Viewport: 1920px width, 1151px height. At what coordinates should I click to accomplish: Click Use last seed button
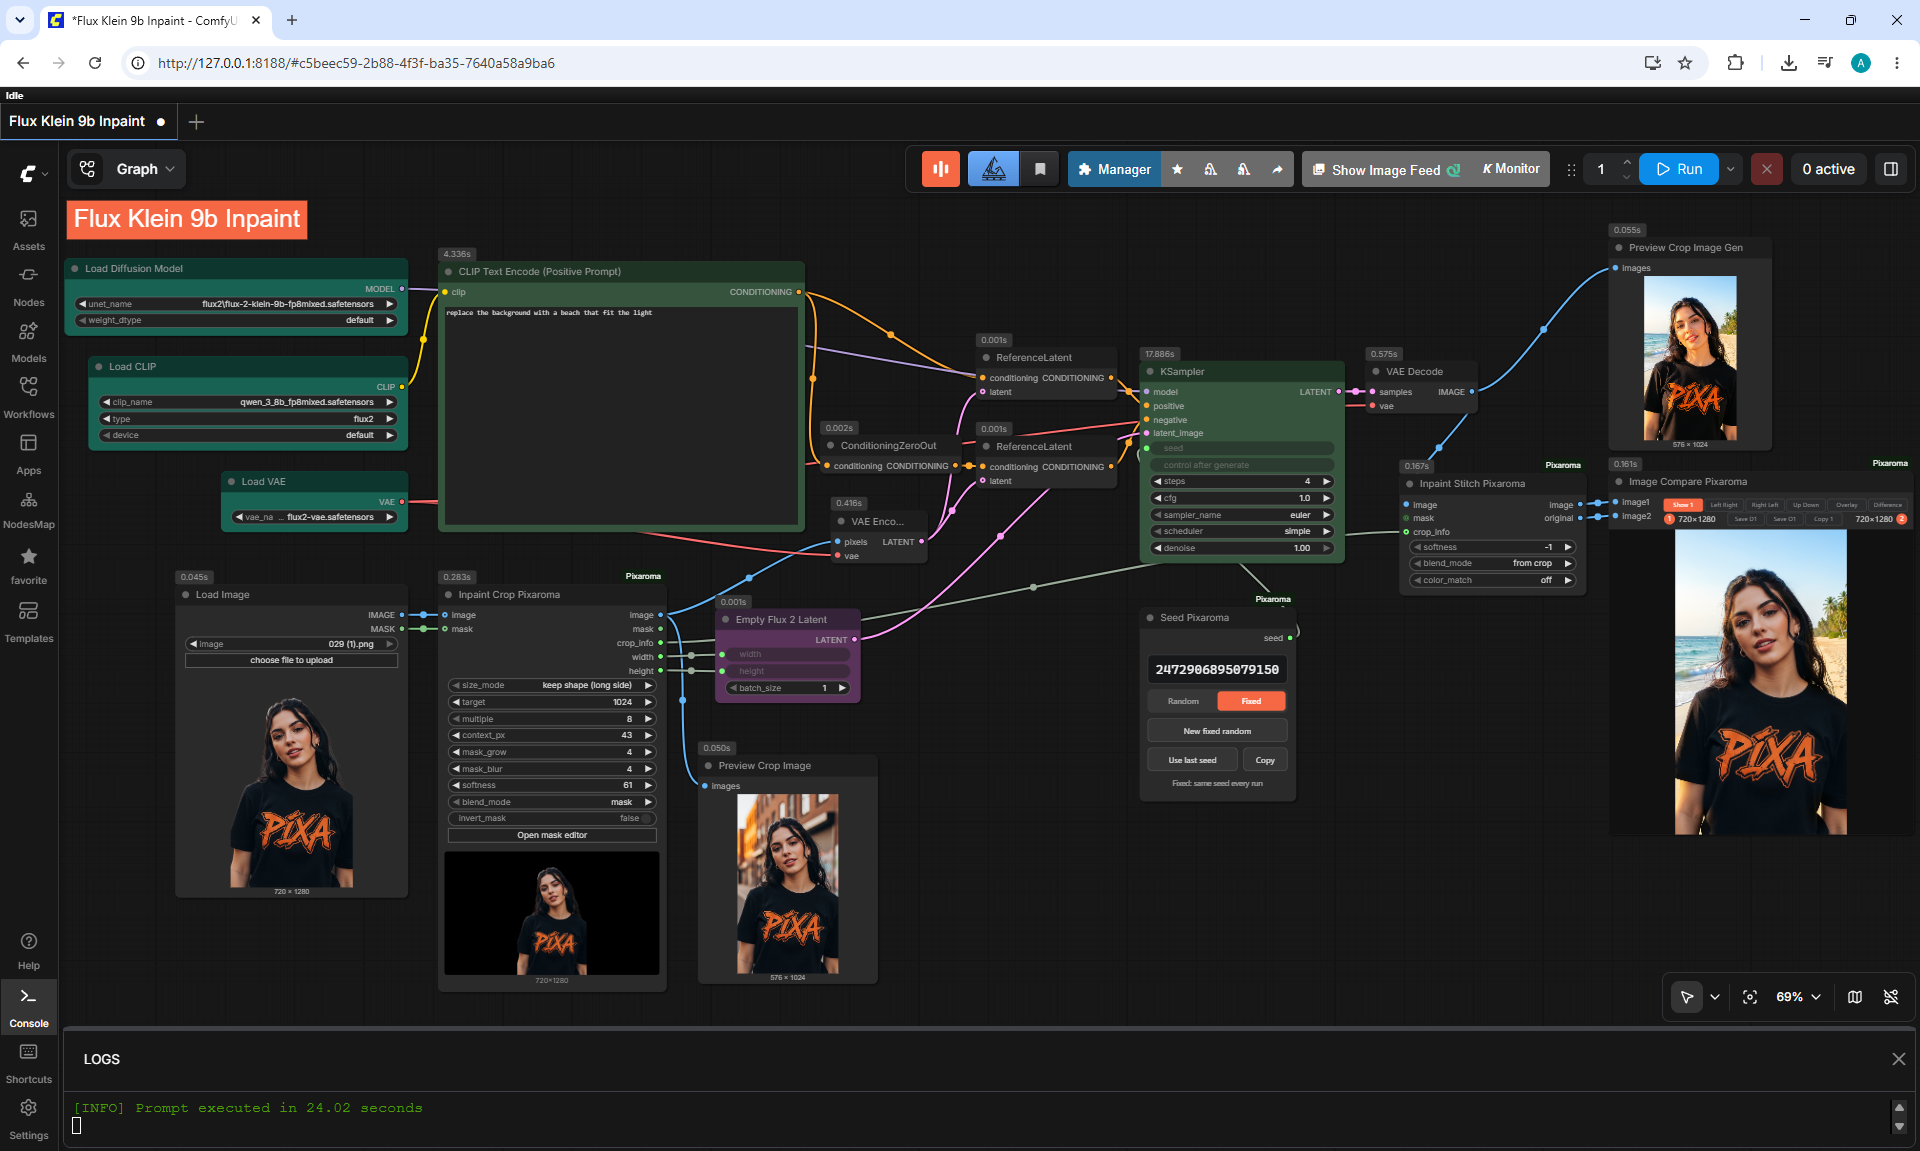pos(1192,760)
